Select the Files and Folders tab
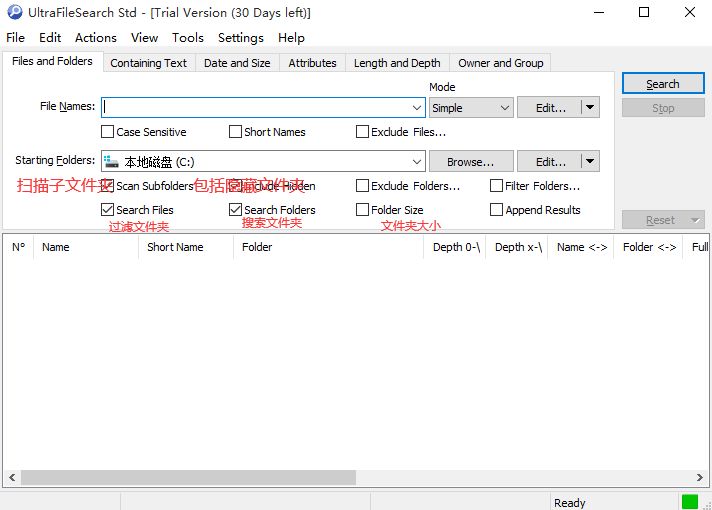712x510 pixels. (x=52, y=61)
